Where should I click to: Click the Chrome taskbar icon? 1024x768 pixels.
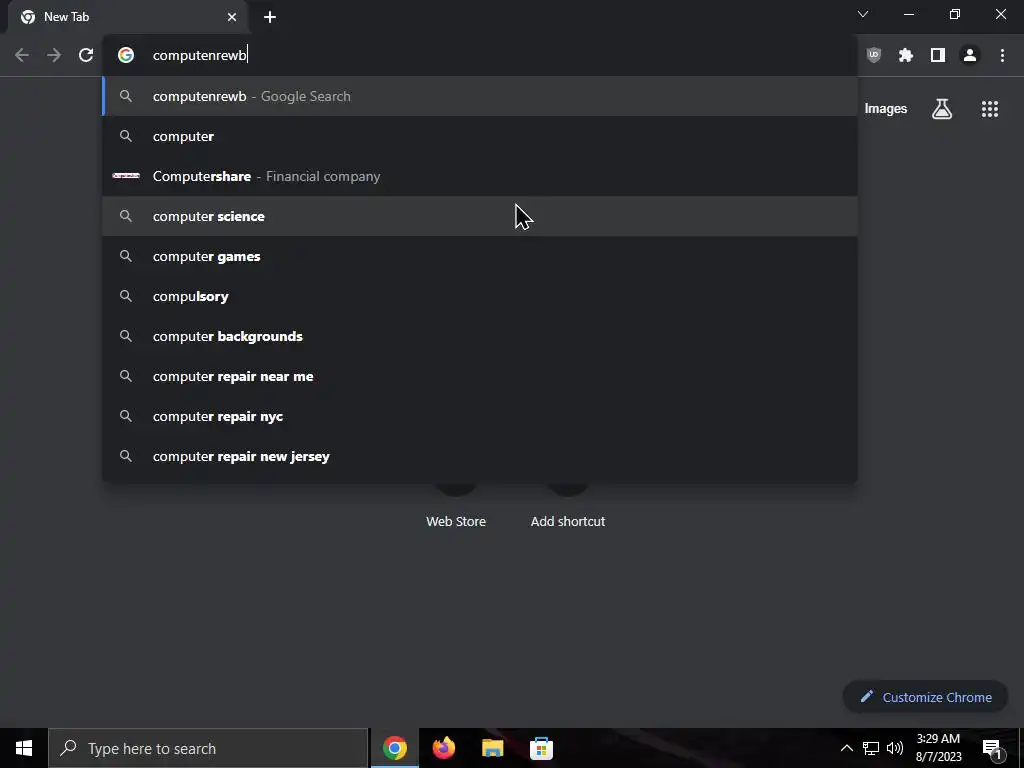coord(394,748)
